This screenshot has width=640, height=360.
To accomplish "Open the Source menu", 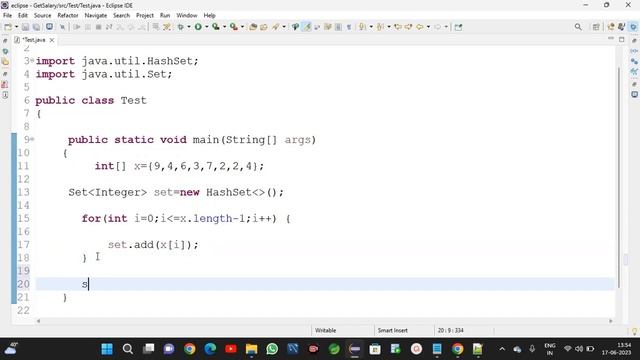I will [x=42, y=15].
